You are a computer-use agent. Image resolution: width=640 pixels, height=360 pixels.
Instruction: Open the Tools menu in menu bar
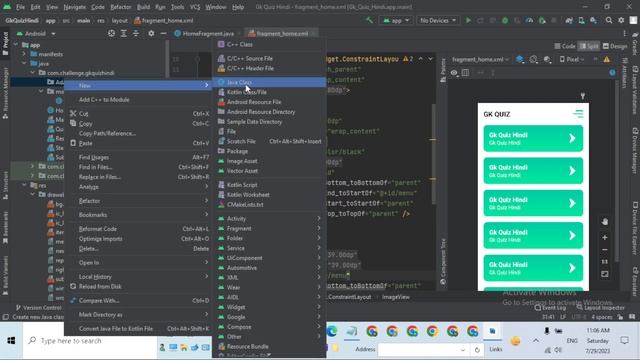point(177,7)
